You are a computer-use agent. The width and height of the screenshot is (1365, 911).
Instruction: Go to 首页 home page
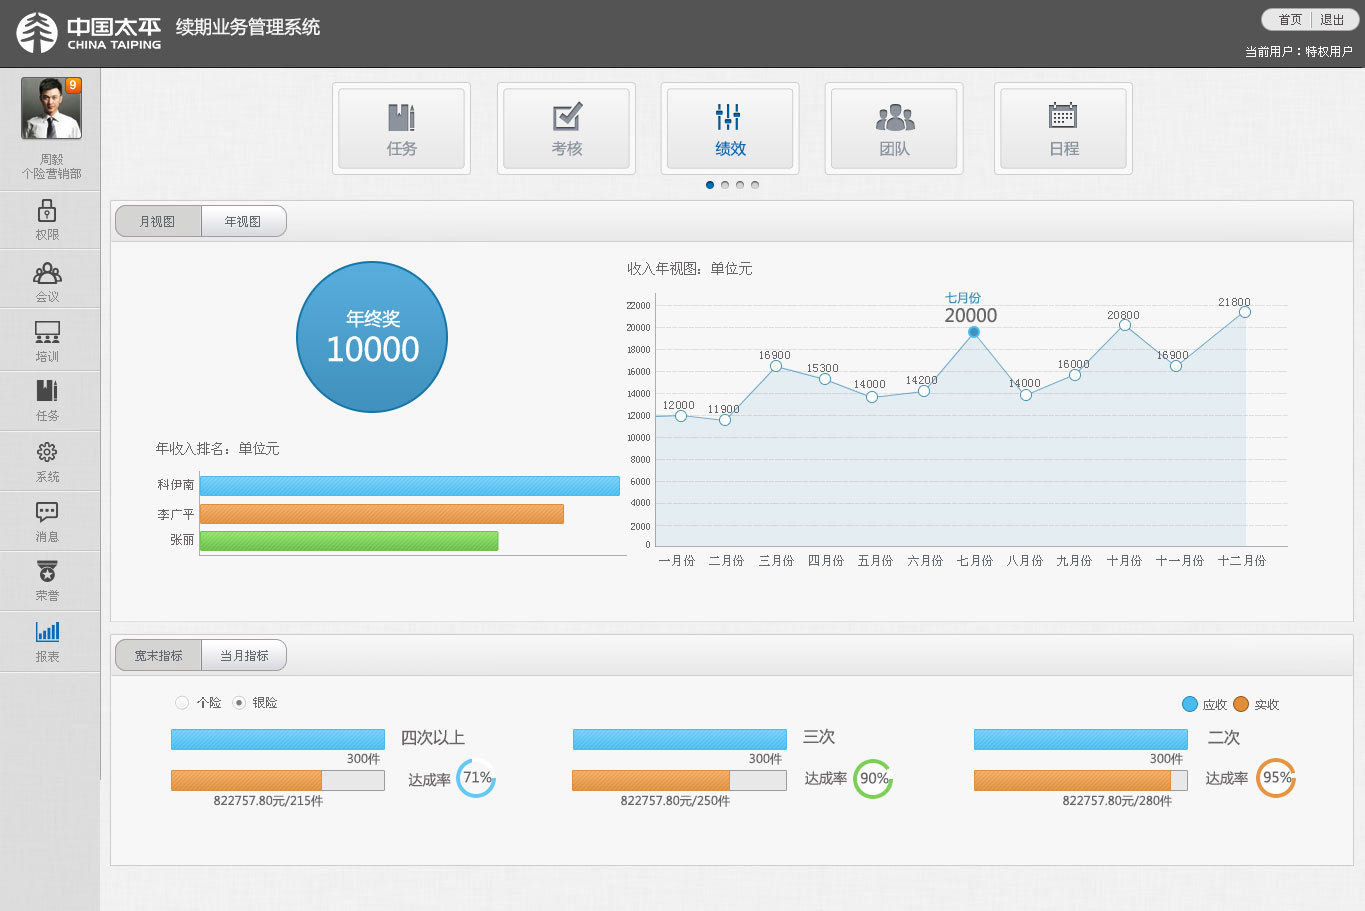point(1290,20)
